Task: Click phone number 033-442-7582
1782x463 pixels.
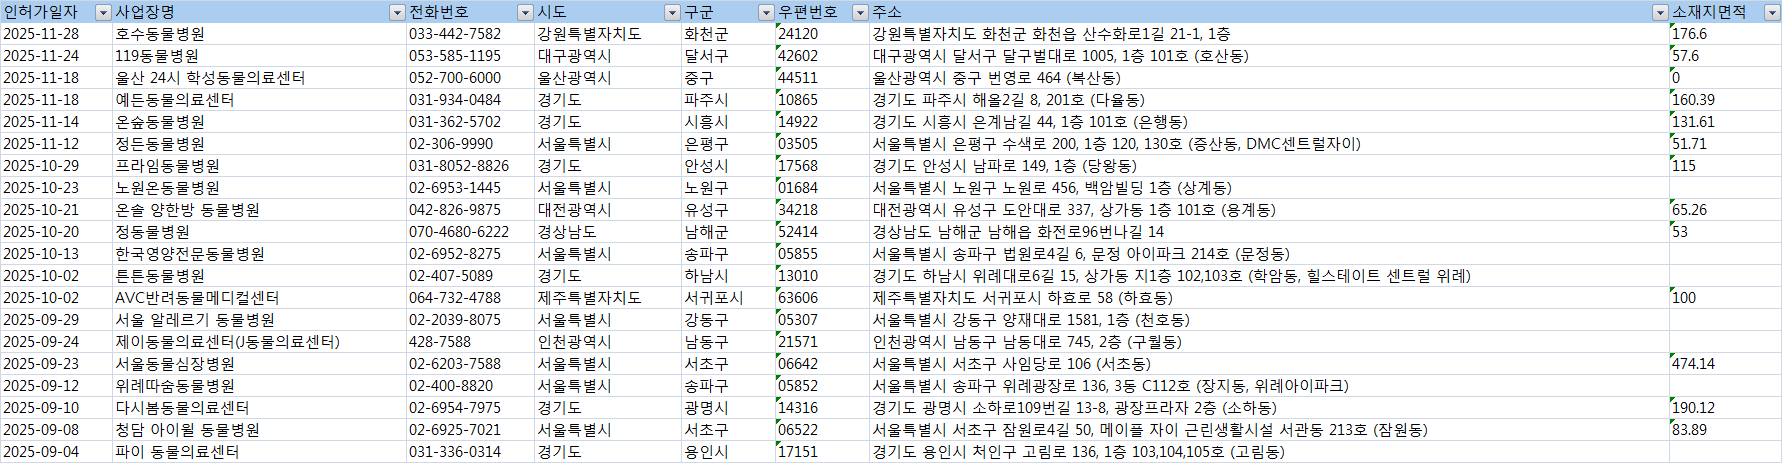Action: click(x=470, y=34)
